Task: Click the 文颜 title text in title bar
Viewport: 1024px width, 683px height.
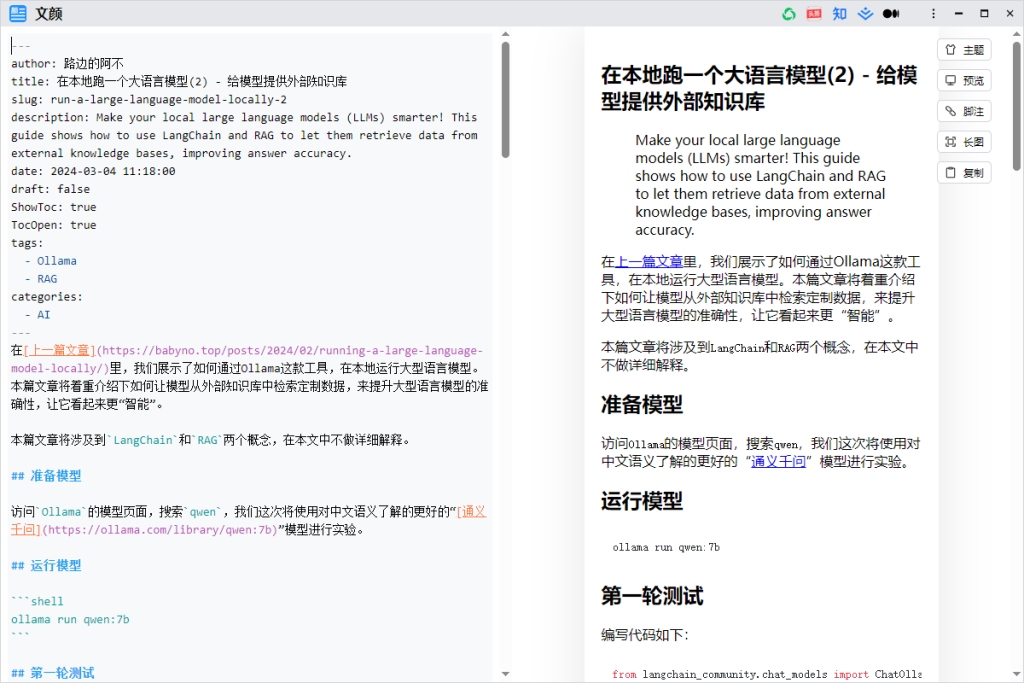Action: pos(48,14)
